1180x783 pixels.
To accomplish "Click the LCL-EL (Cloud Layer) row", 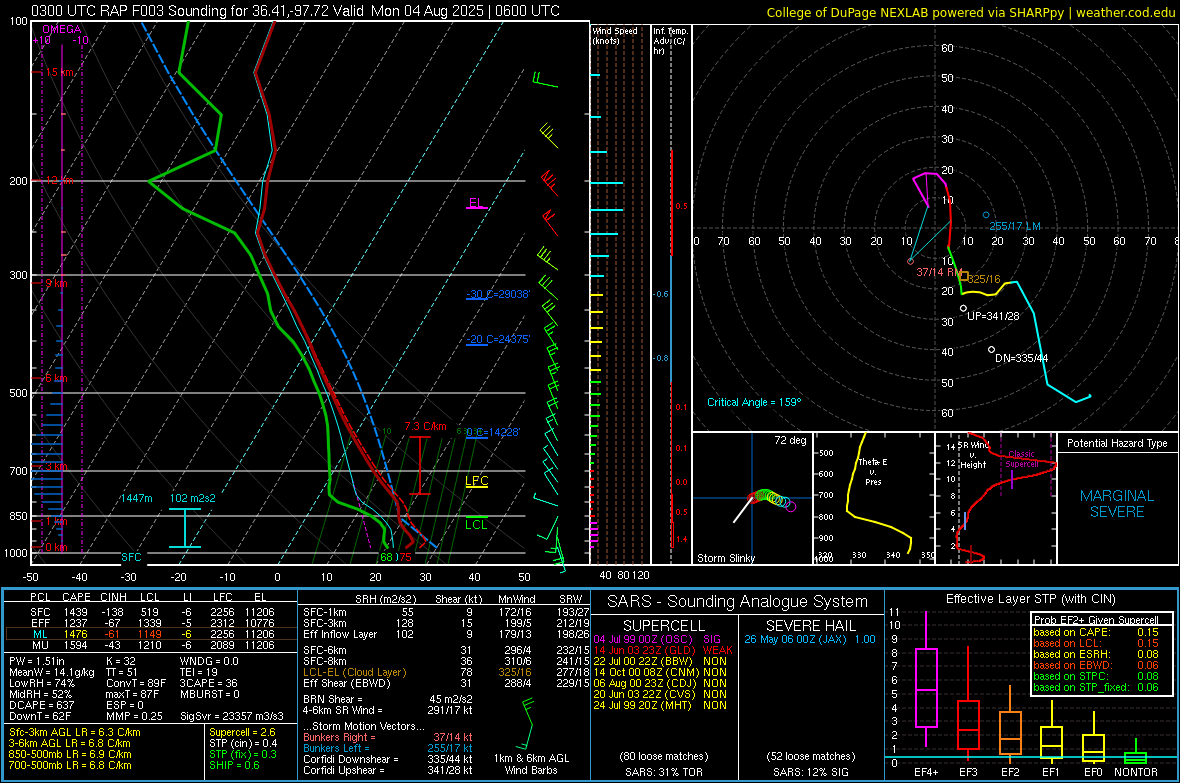I will coord(446,672).
